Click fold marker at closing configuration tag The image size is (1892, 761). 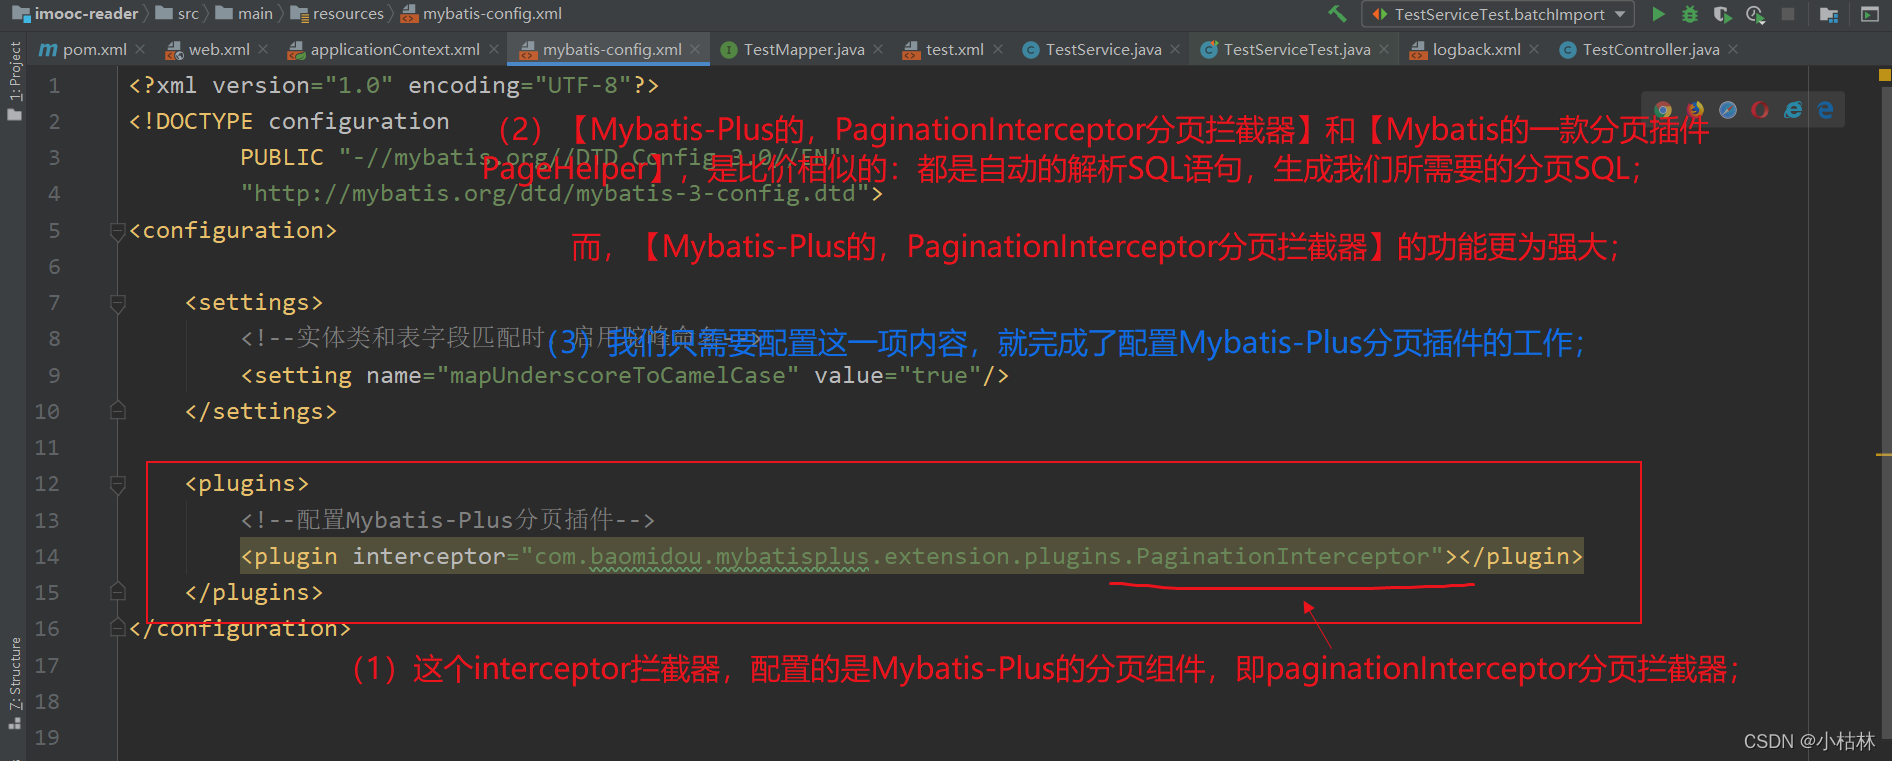click(117, 628)
